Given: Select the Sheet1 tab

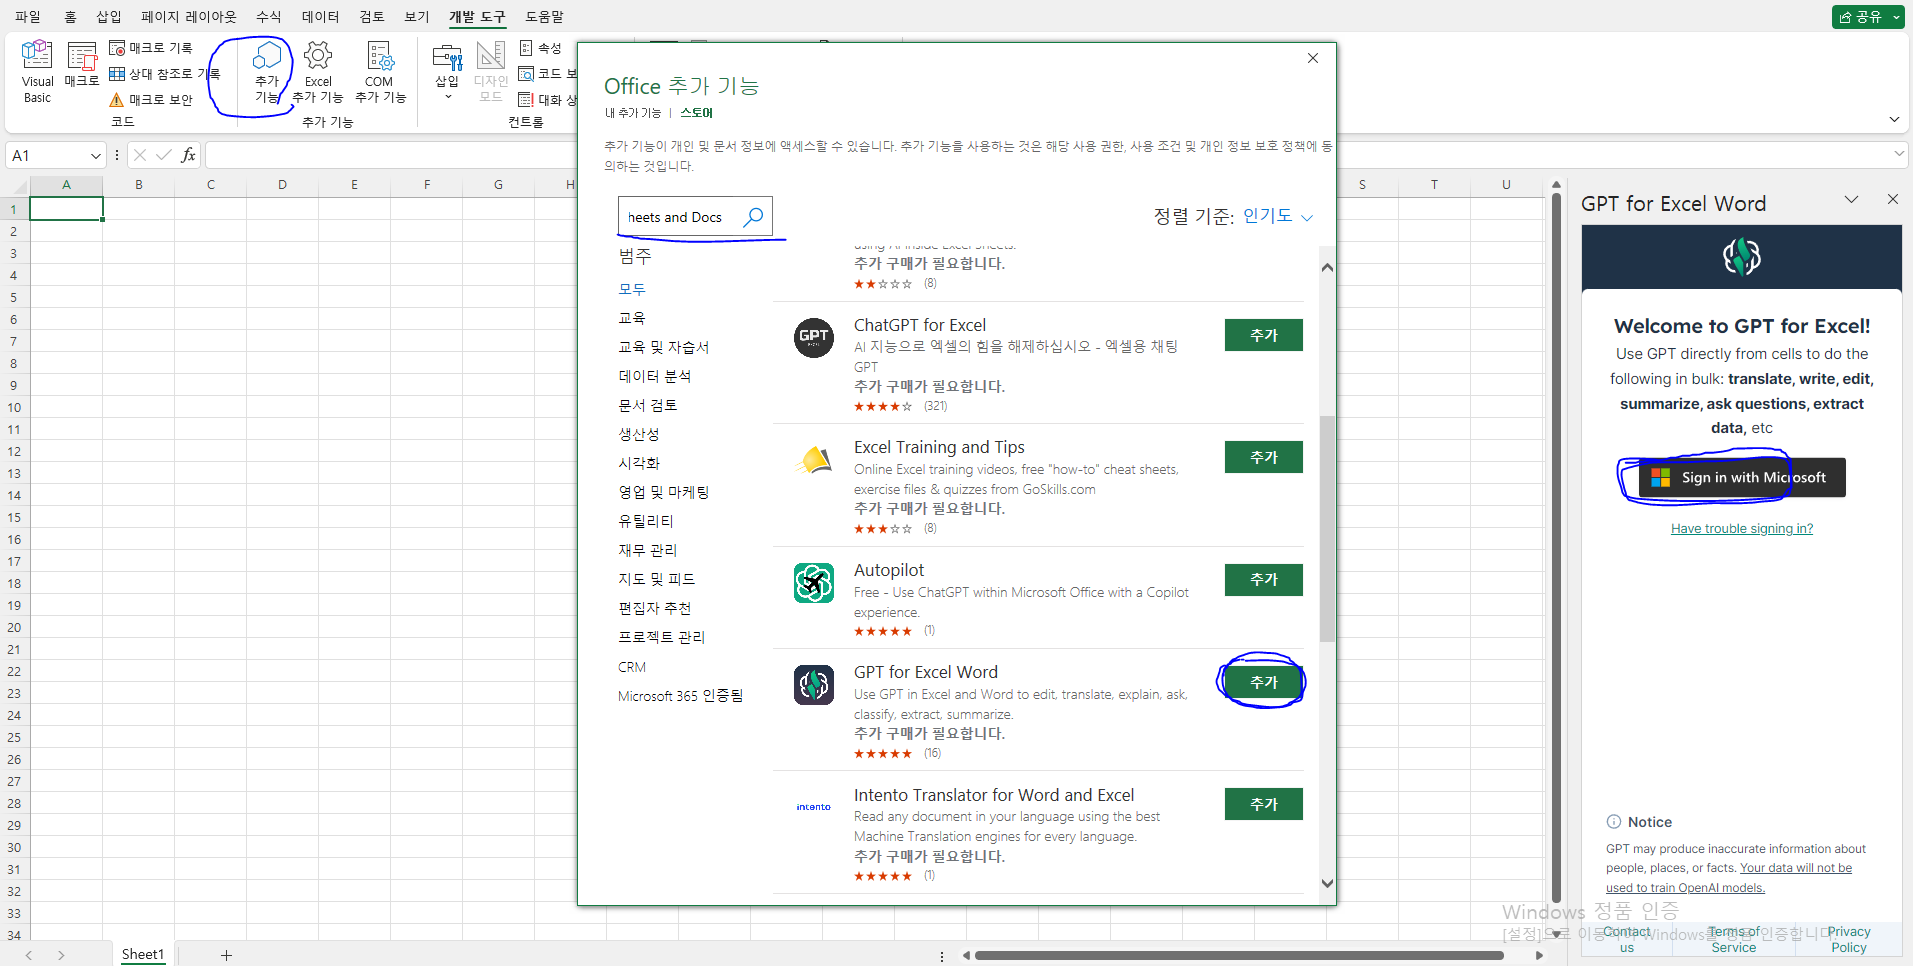Looking at the screenshot, I should 143,954.
